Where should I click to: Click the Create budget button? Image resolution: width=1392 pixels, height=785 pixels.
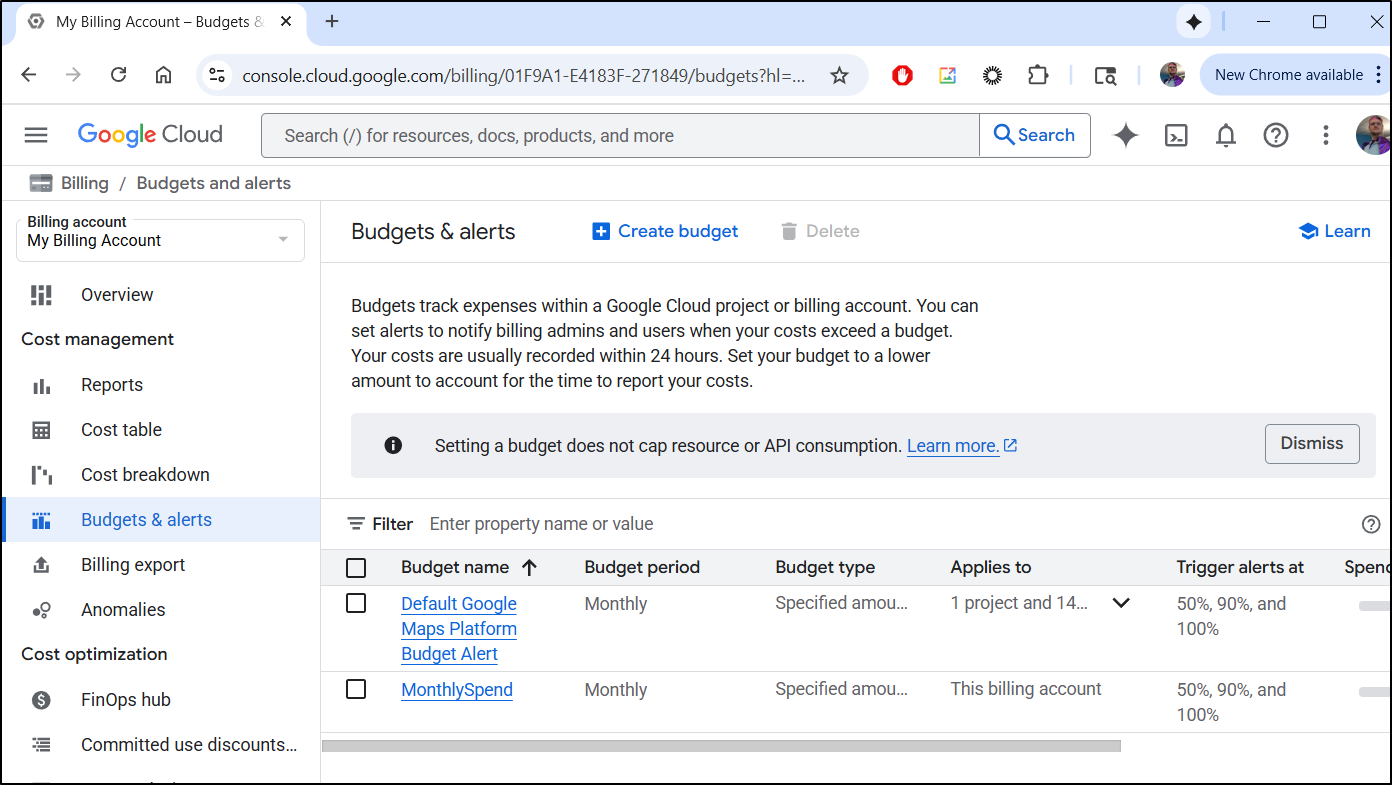[665, 231]
